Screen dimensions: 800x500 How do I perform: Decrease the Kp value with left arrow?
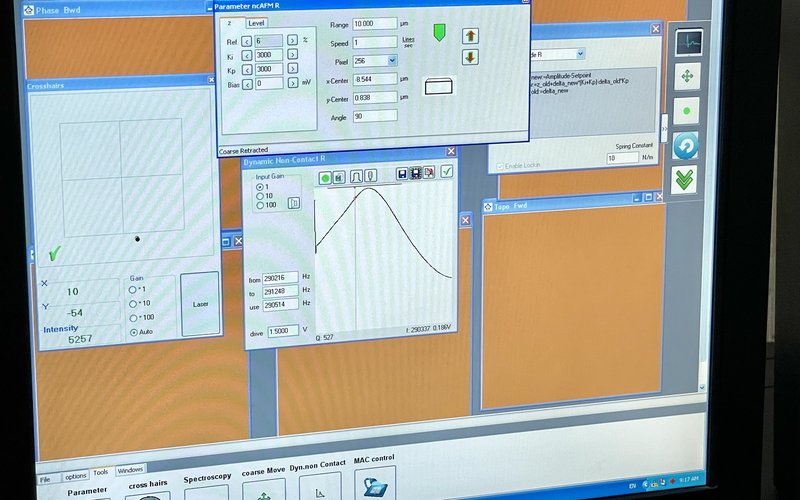coord(247,69)
